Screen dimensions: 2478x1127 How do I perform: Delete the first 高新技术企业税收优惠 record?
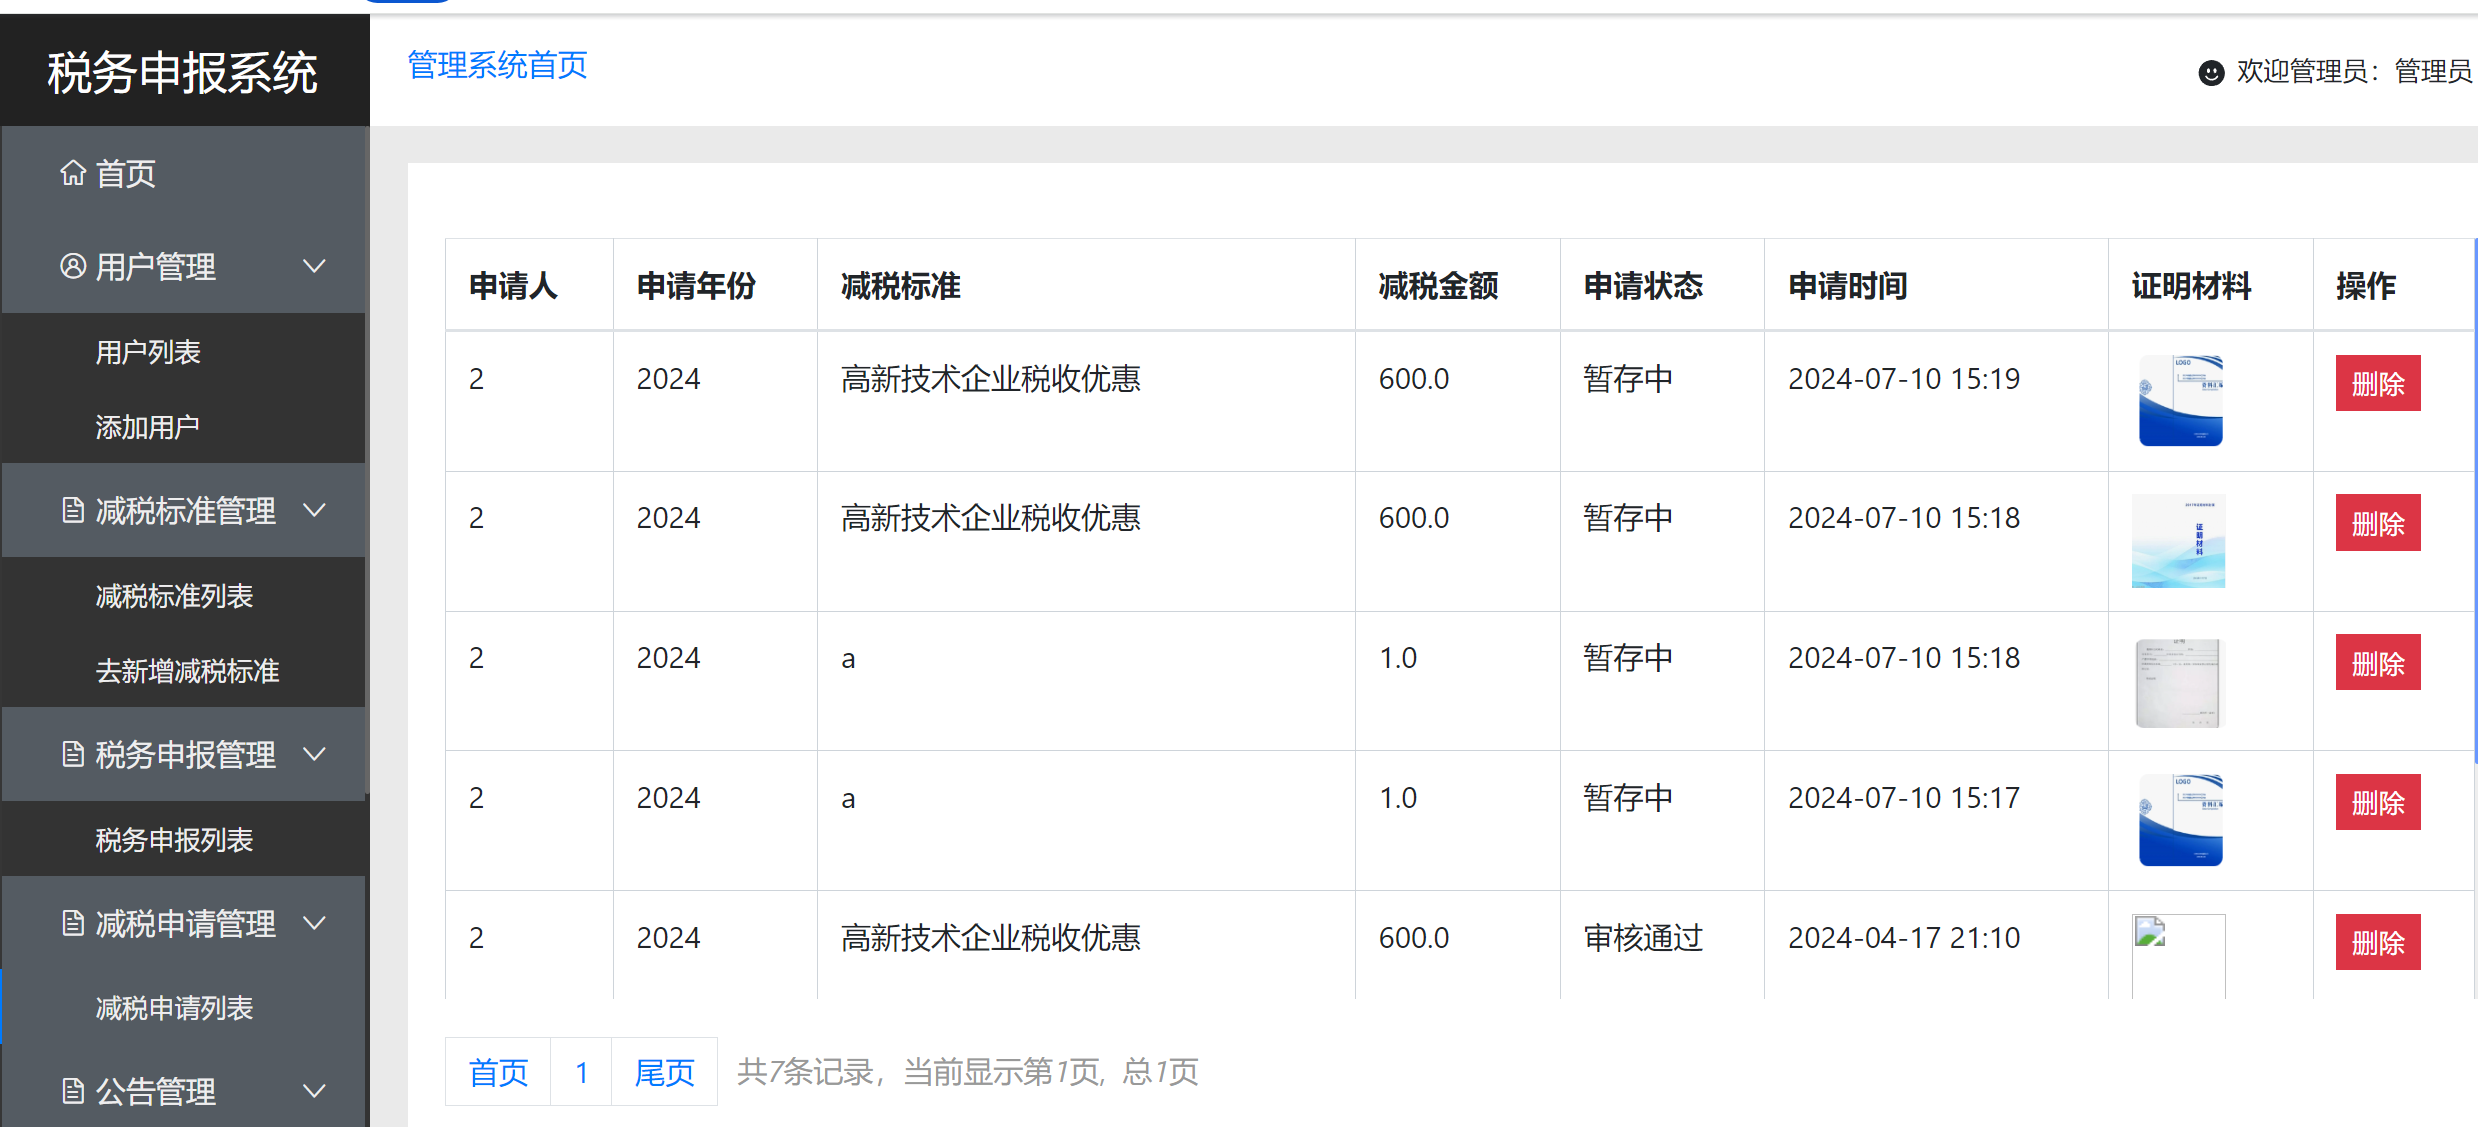coord(2377,383)
